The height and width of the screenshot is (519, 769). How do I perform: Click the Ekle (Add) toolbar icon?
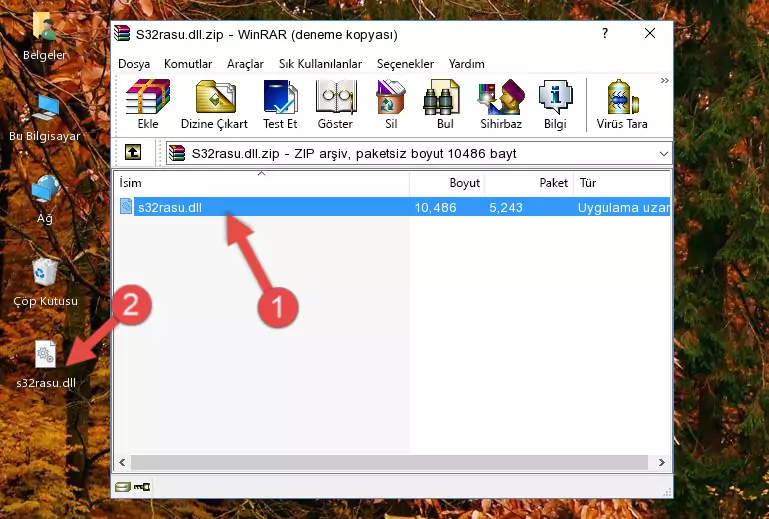pos(148,104)
